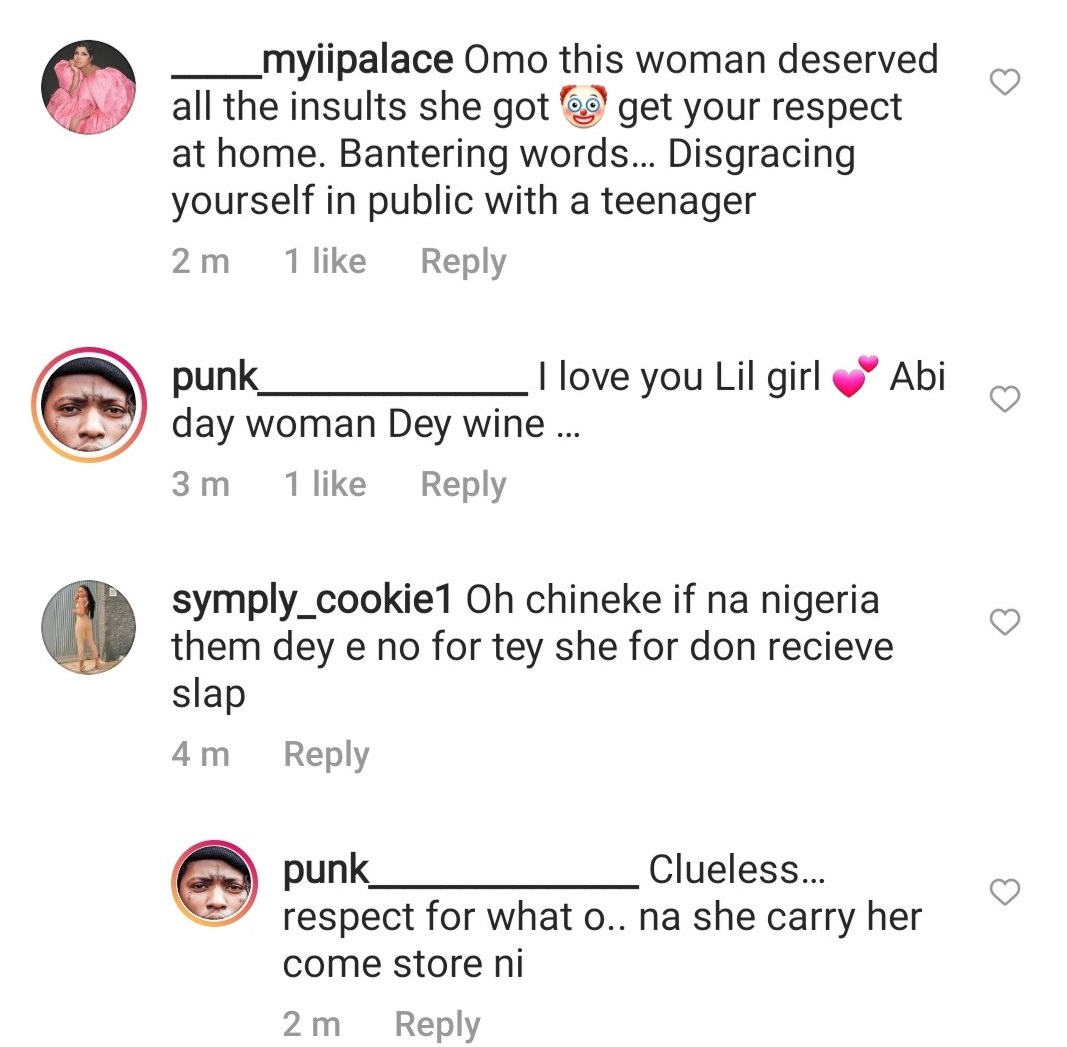This screenshot has width=1067, height=1047.
Task: Reply to punk's "I love you Lil girl" comment
Action: tap(463, 485)
